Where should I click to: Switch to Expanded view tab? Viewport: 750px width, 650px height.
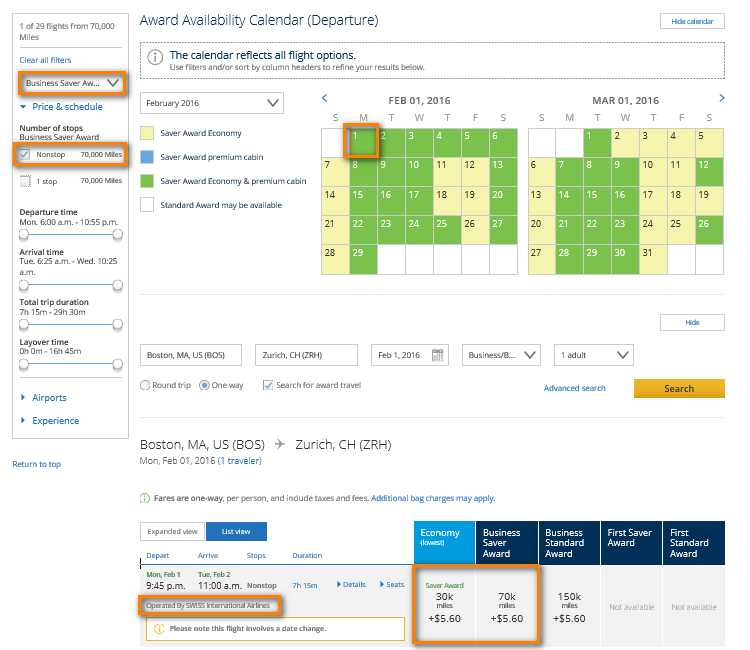click(x=172, y=532)
